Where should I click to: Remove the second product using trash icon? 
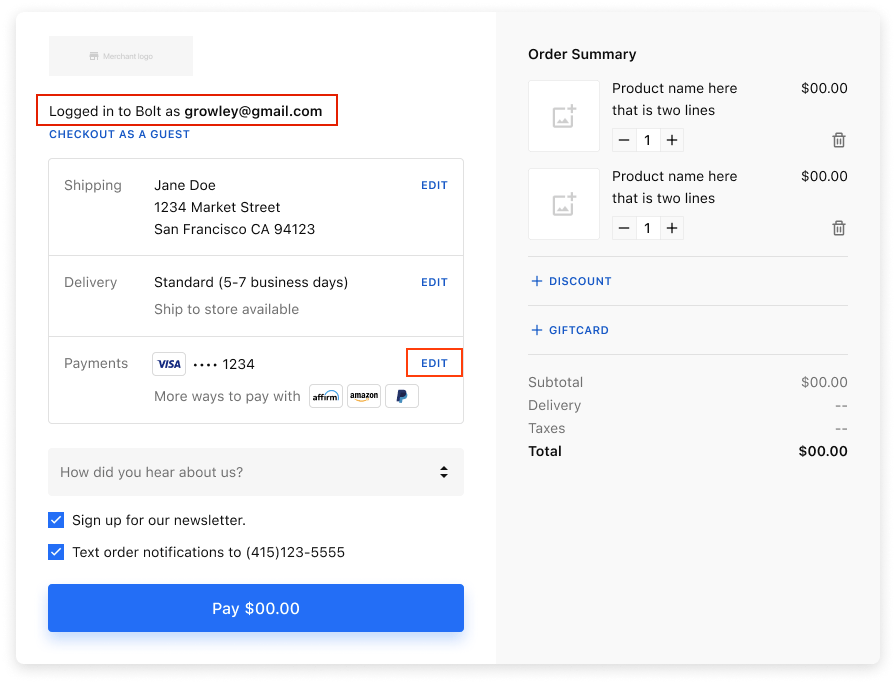(838, 228)
